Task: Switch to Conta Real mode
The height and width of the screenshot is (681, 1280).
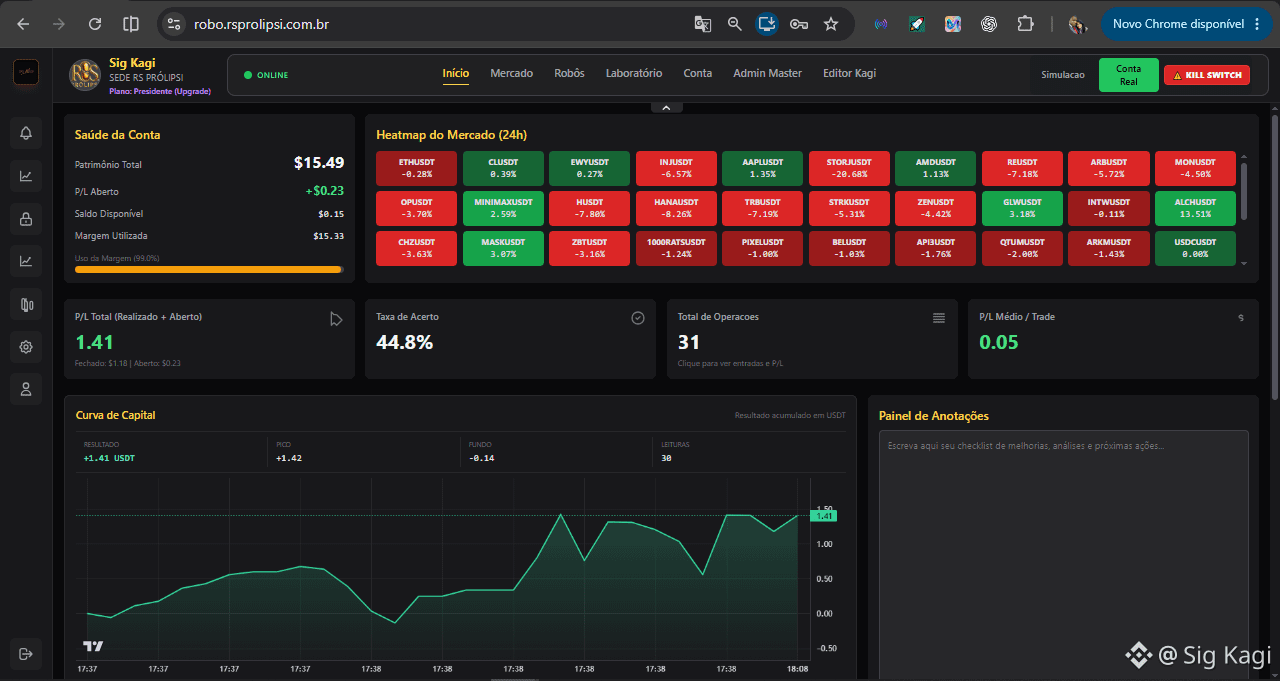Action: 1128,75
